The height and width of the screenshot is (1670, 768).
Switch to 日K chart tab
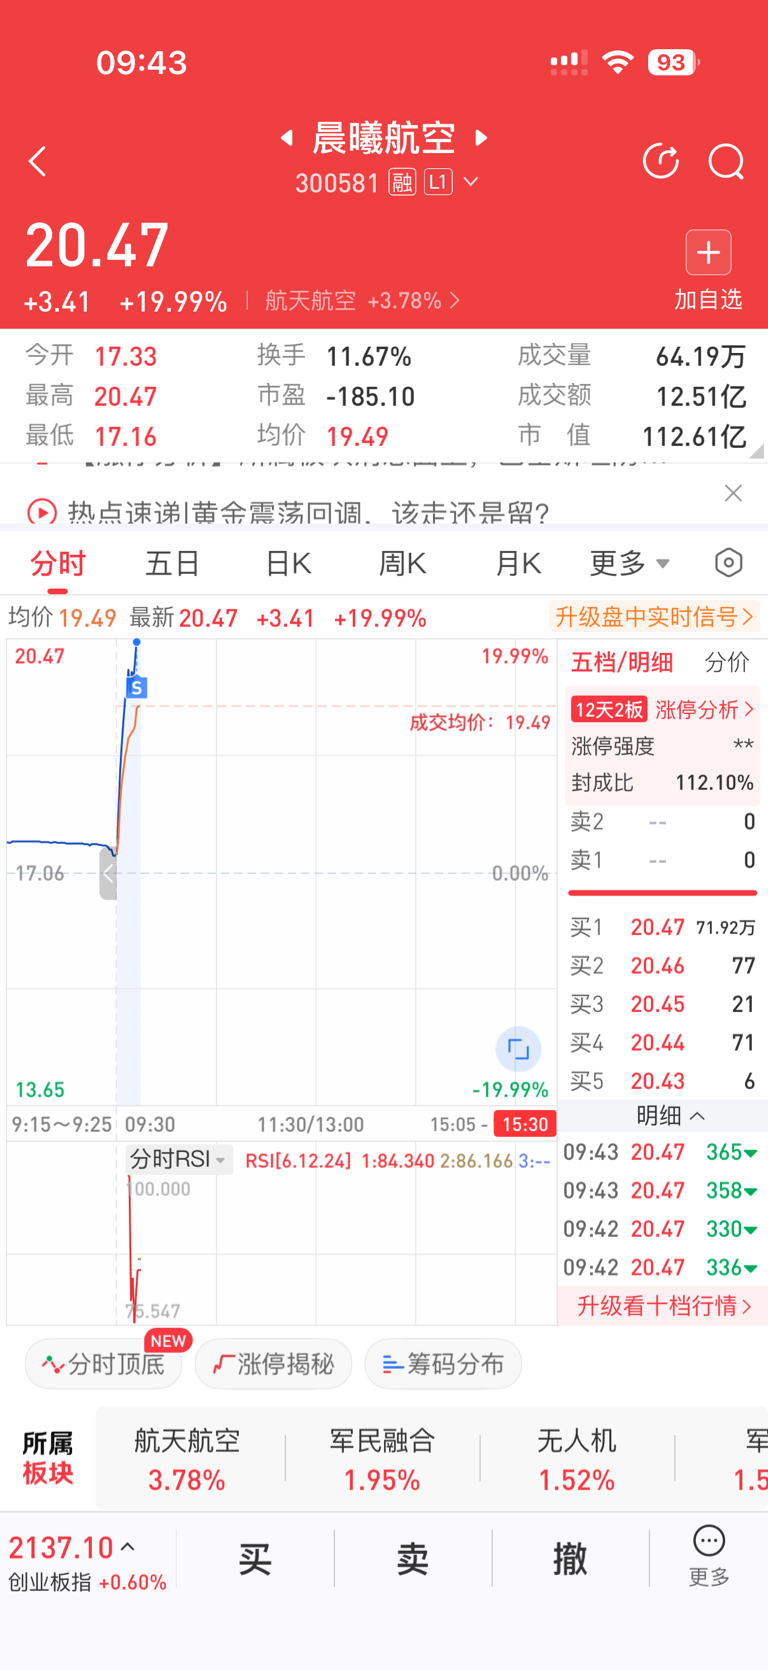(x=288, y=564)
